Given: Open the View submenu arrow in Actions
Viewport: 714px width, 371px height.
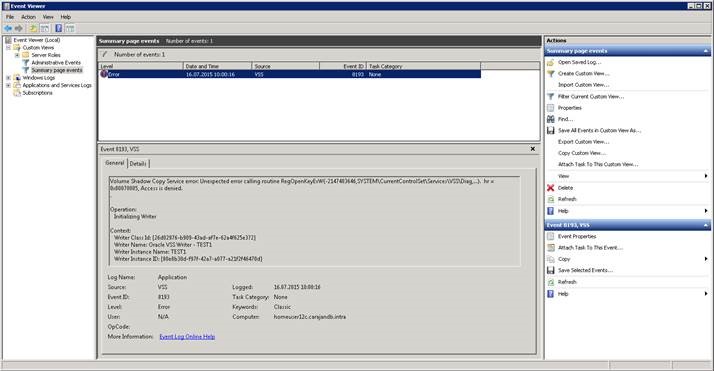Looking at the screenshot, I should 706,176.
